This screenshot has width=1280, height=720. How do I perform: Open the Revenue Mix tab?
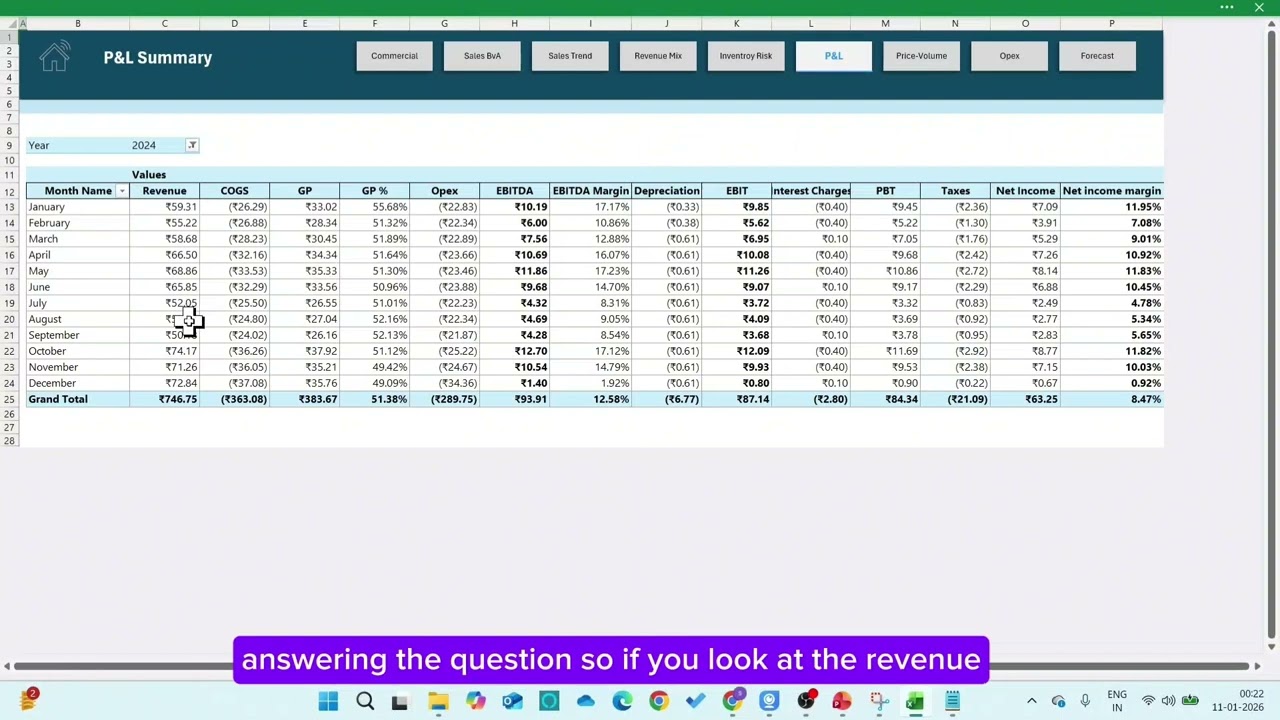pos(658,56)
